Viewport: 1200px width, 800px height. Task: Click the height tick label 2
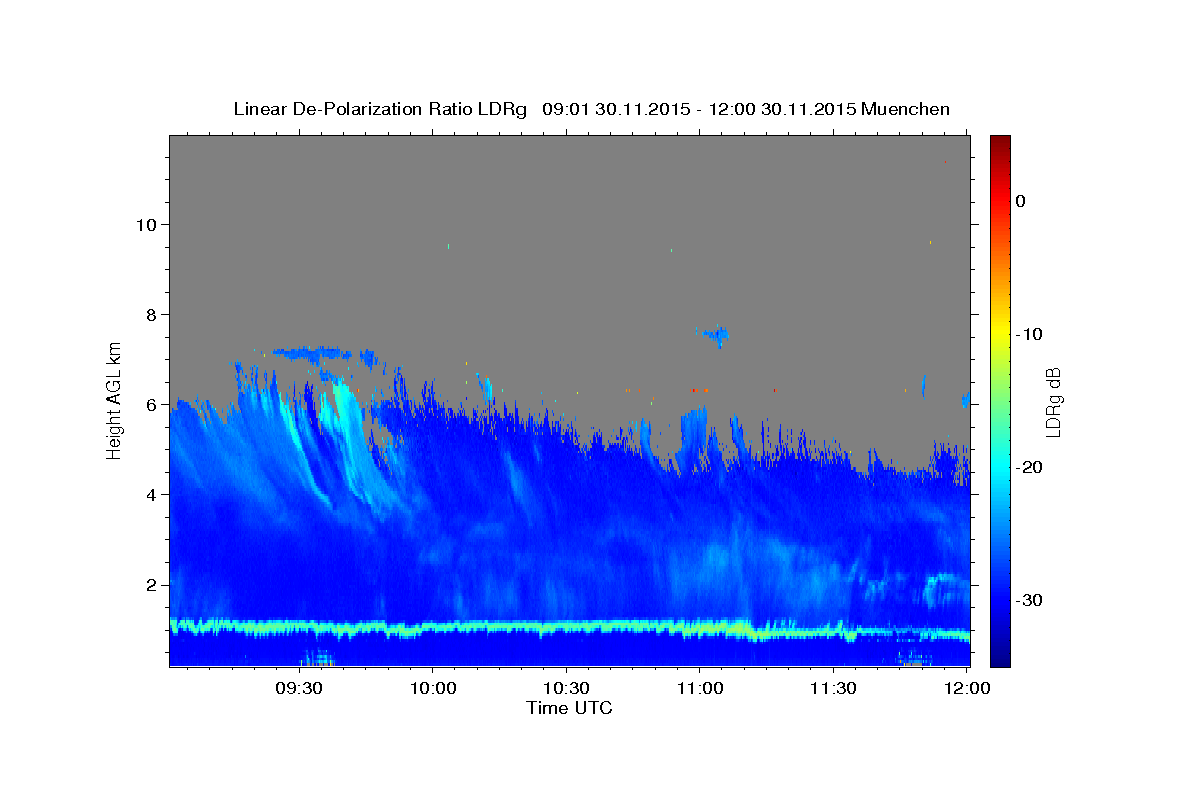pos(153,584)
